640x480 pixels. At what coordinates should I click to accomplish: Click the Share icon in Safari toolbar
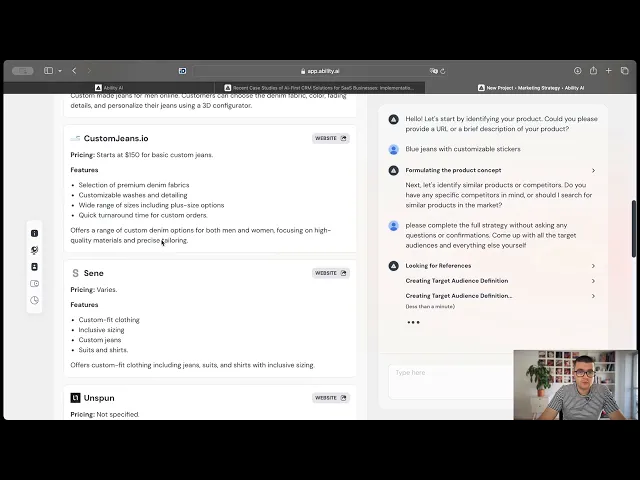[x=593, y=71]
